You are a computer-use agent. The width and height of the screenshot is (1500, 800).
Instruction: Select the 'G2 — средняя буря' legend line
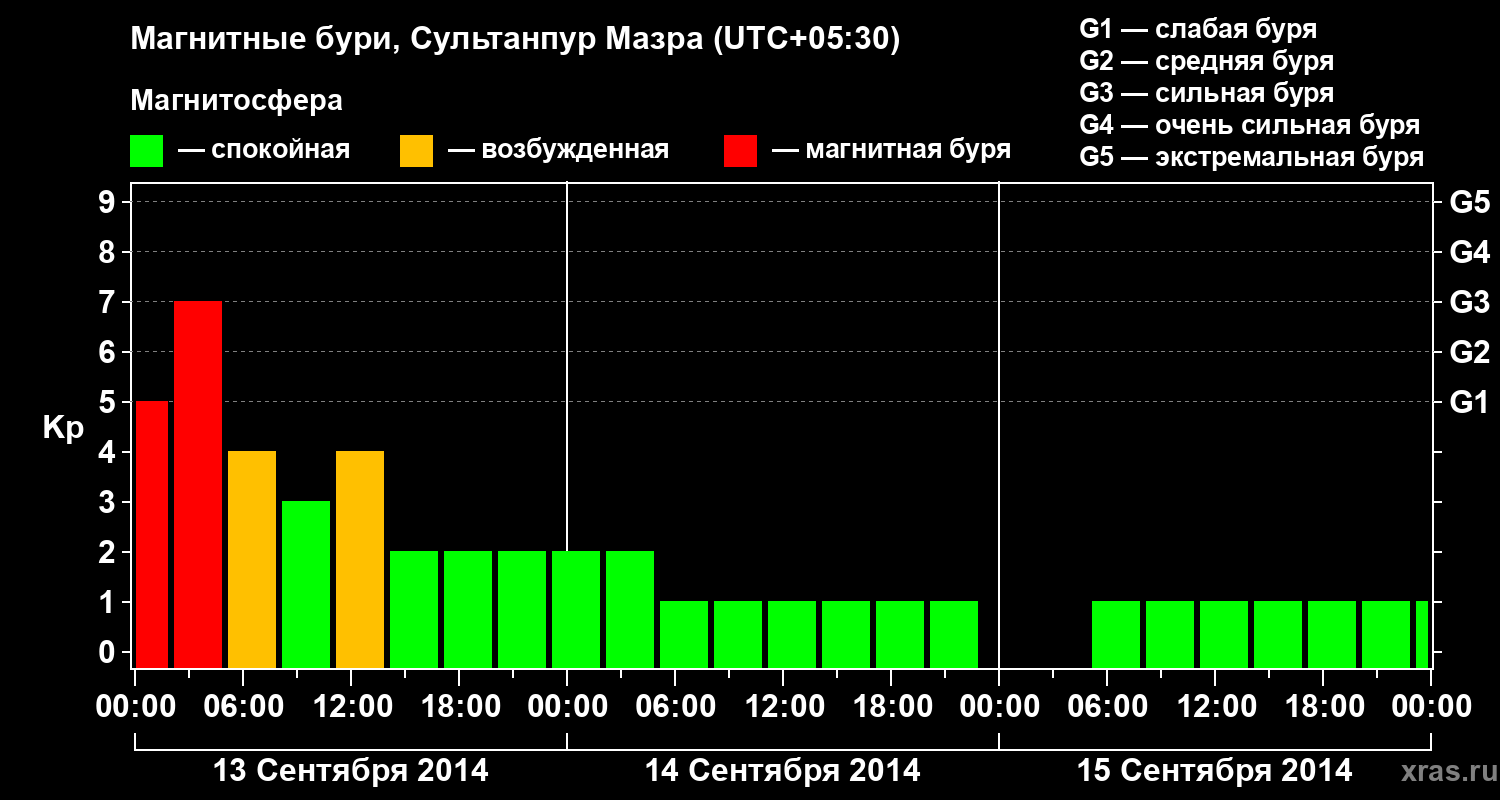pyautogui.click(x=1207, y=61)
